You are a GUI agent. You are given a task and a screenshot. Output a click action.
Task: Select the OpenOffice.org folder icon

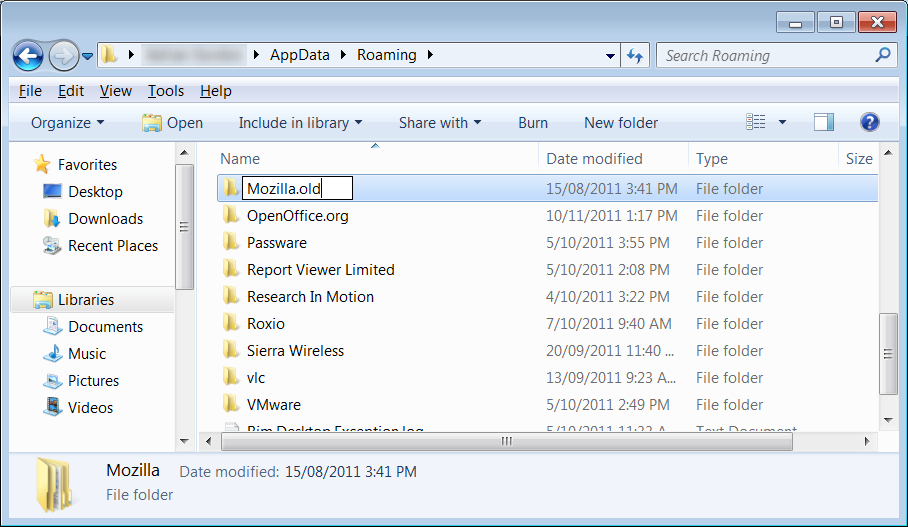230,215
